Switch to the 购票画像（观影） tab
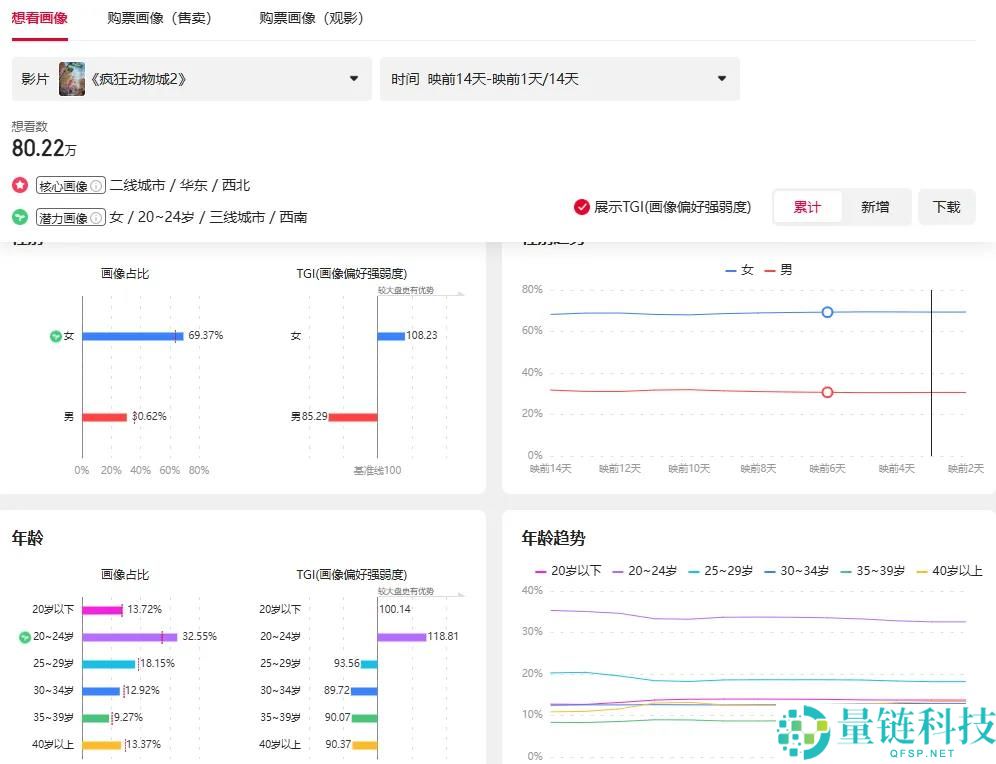 (311, 17)
